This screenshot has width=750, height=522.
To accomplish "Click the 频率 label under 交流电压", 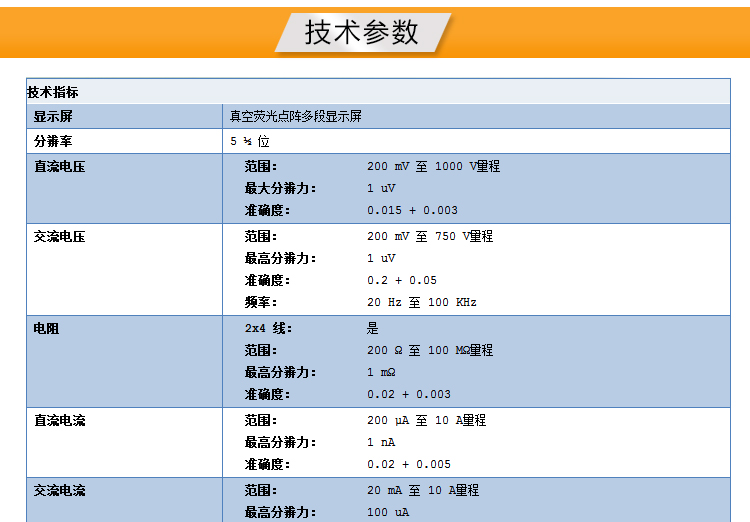I will 261,302.
